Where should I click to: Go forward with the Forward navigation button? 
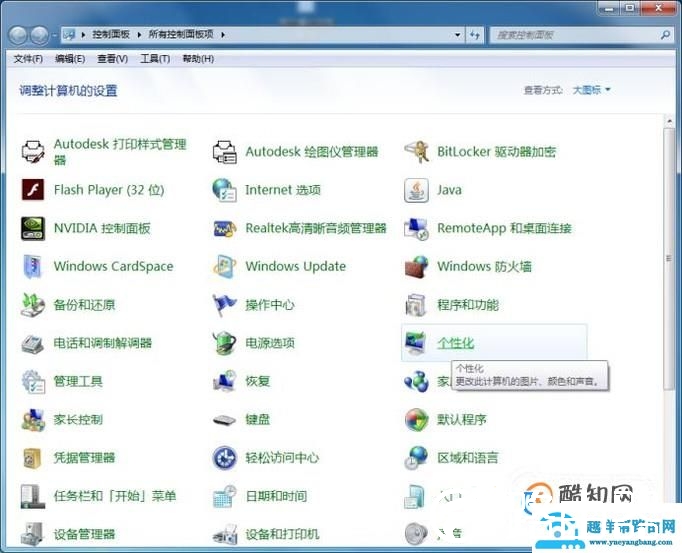[x=40, y=35]
